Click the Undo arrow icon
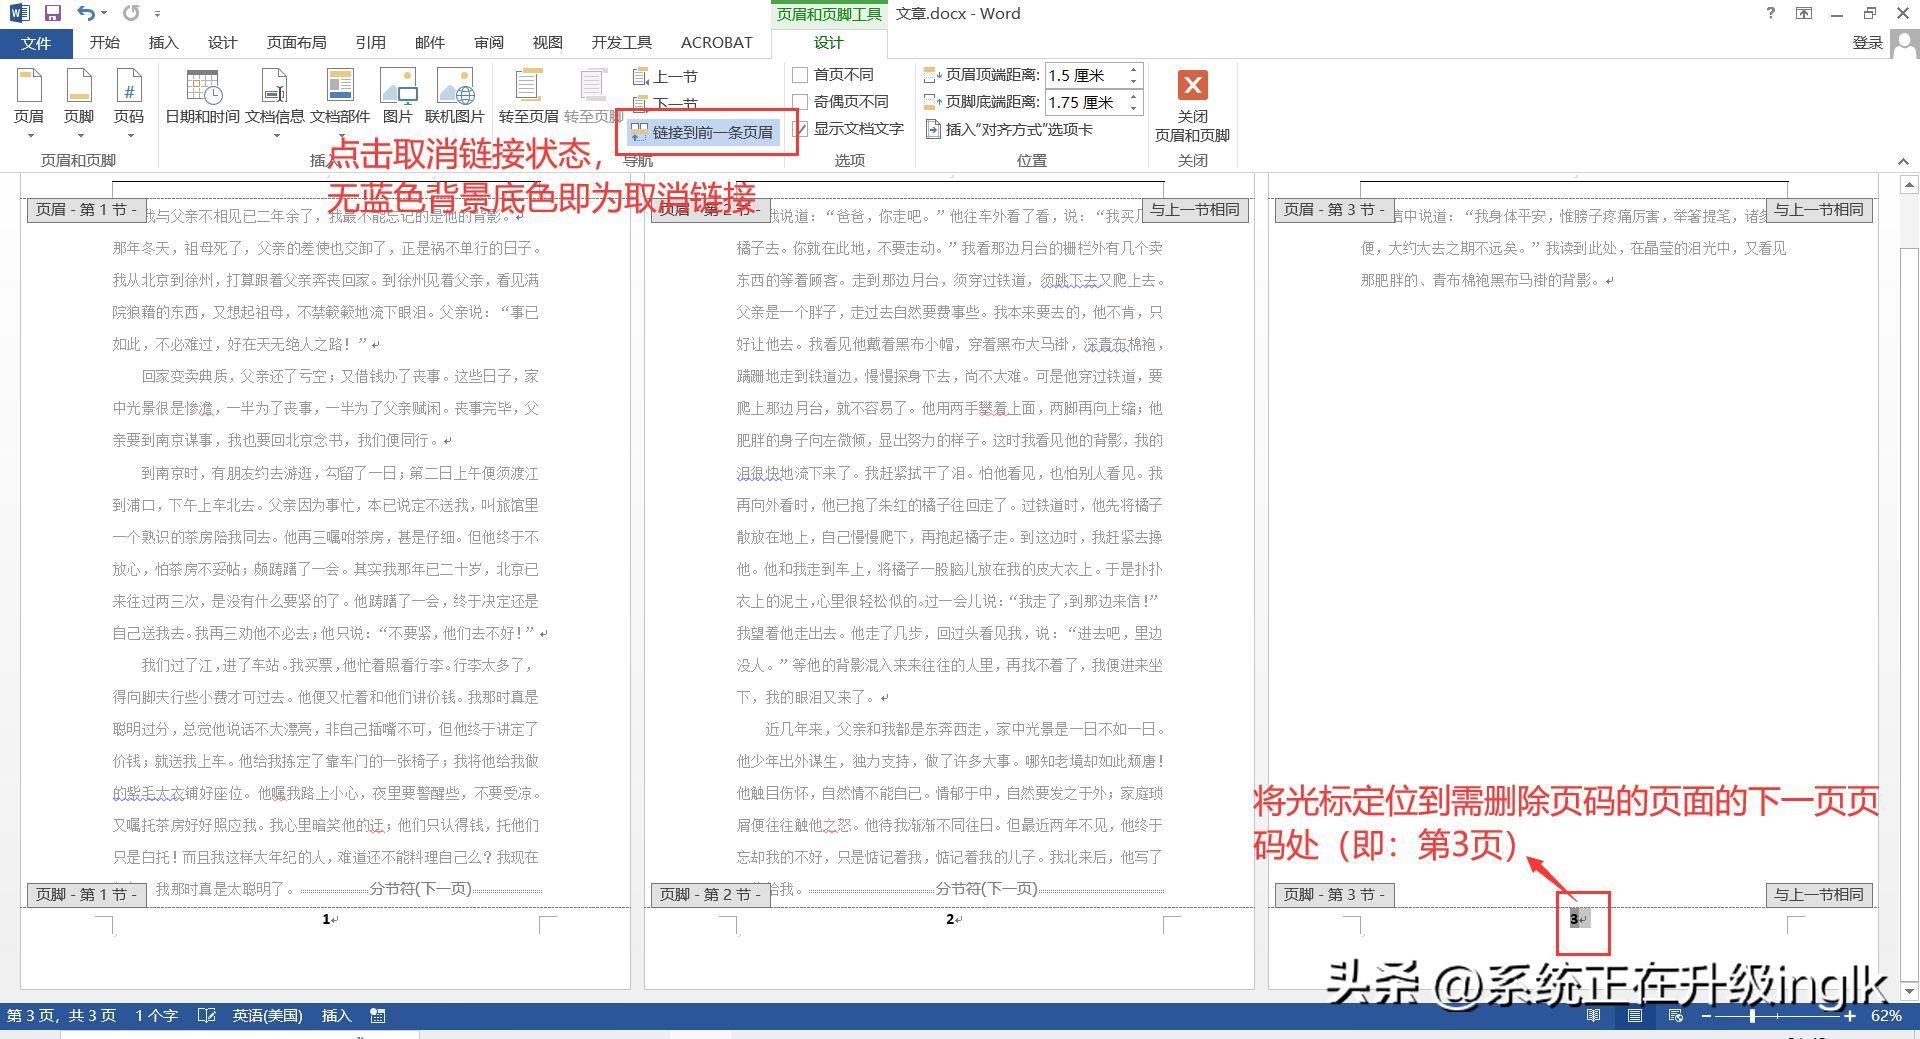The image size is (1920, 1039). coord(86,13)
